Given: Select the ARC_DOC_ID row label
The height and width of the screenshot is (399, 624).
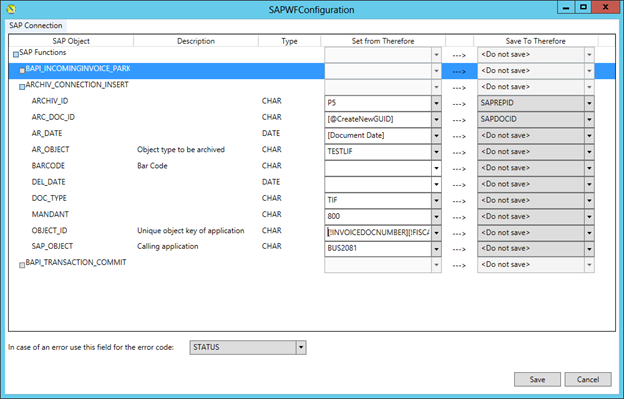Looking at the screenshot, I should pos(53,117).
